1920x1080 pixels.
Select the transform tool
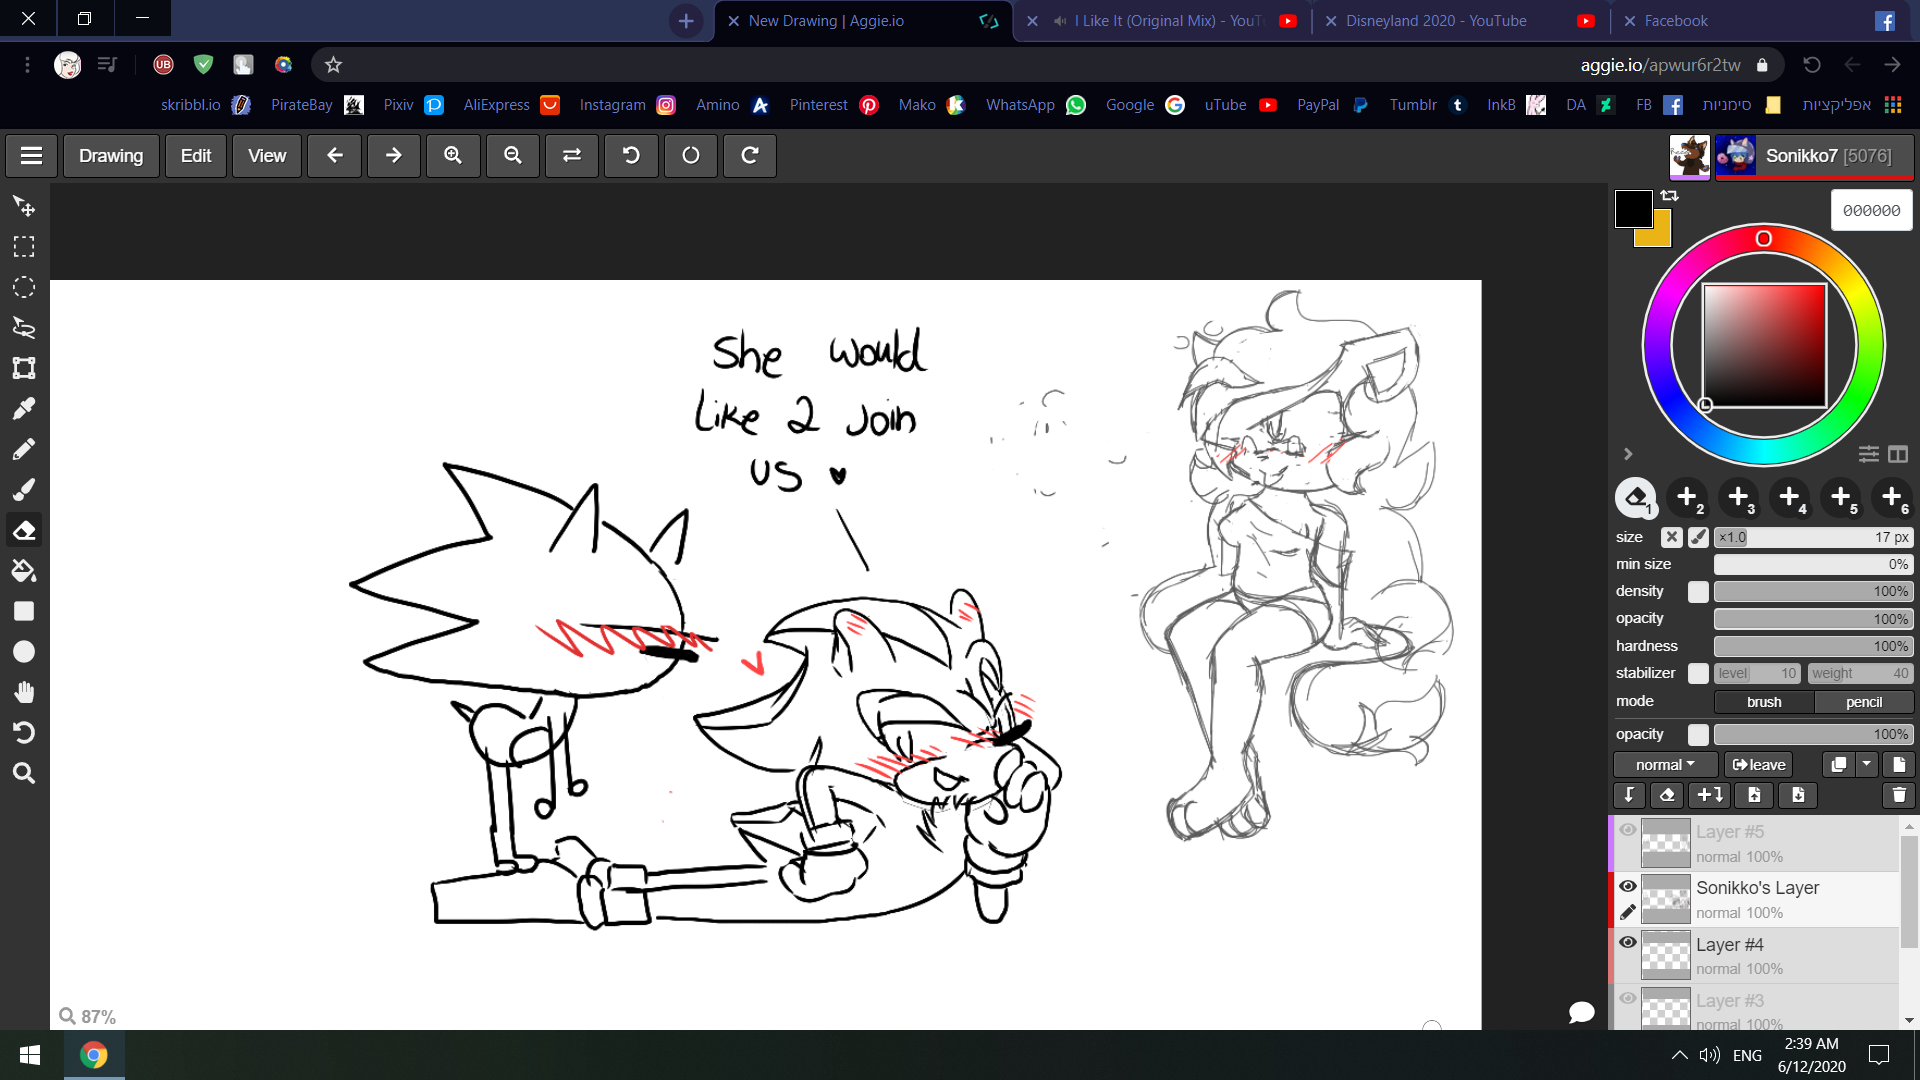24,368
